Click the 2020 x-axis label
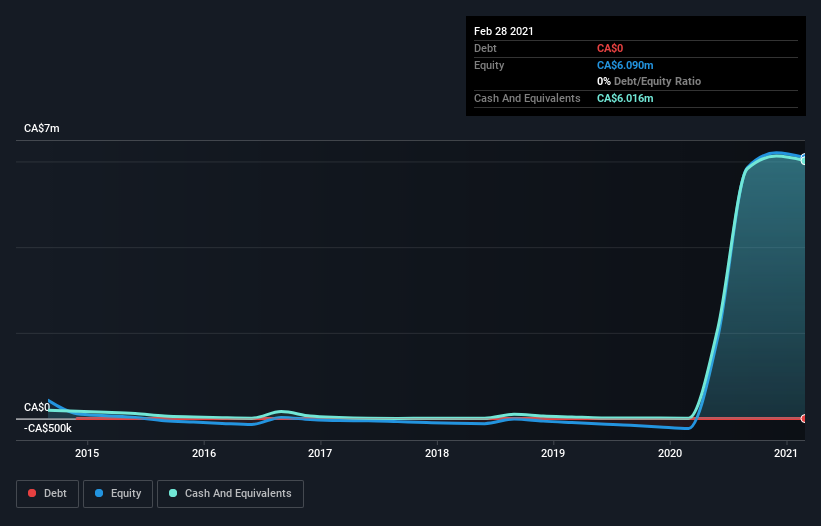Viewport: 821px width, 526px height. point(670,453)
